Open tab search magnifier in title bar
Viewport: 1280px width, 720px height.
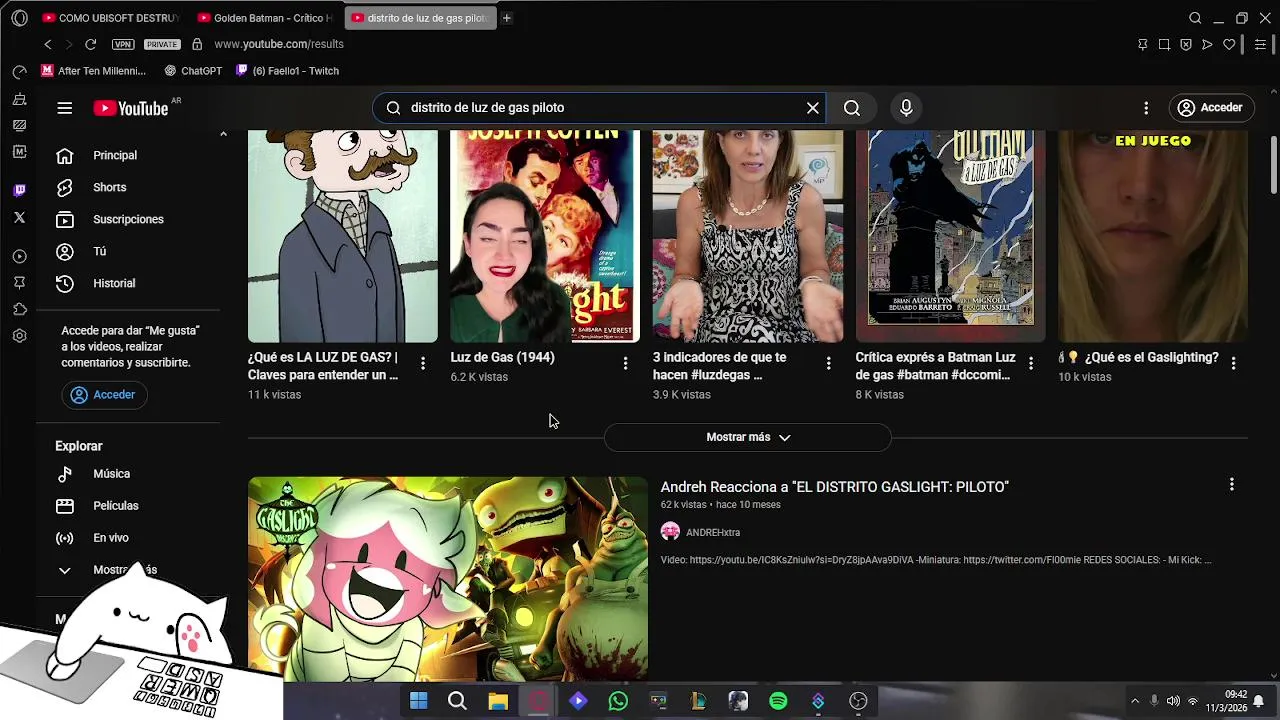pos(1195,18)
